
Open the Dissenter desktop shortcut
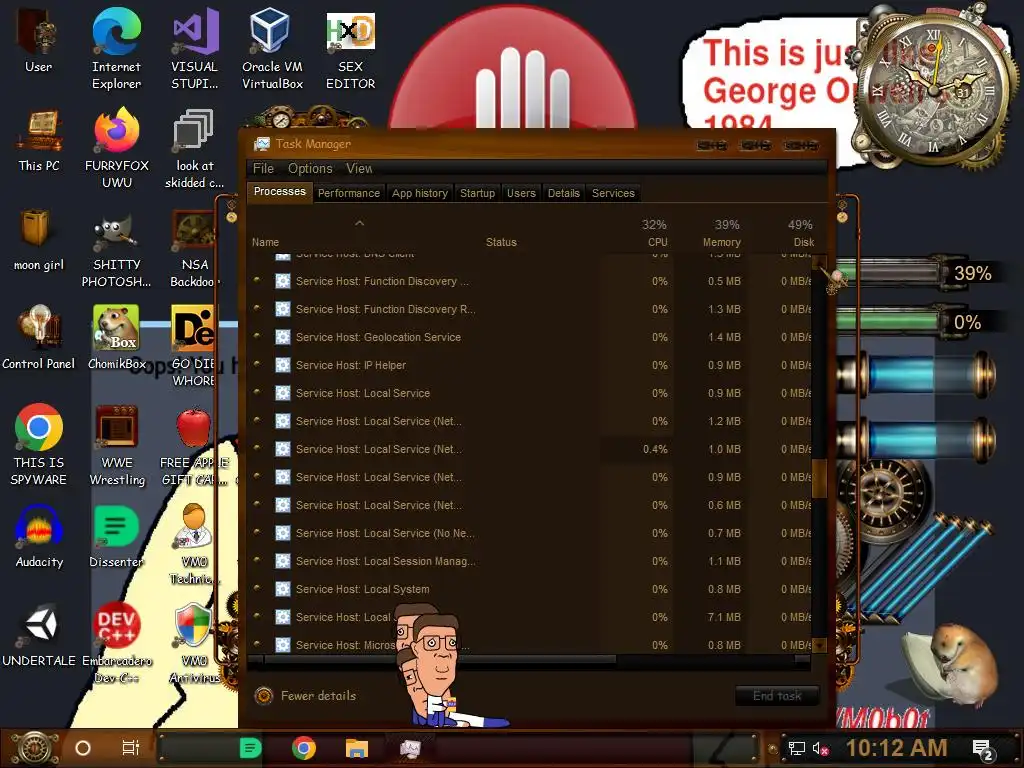pos(116,536)
